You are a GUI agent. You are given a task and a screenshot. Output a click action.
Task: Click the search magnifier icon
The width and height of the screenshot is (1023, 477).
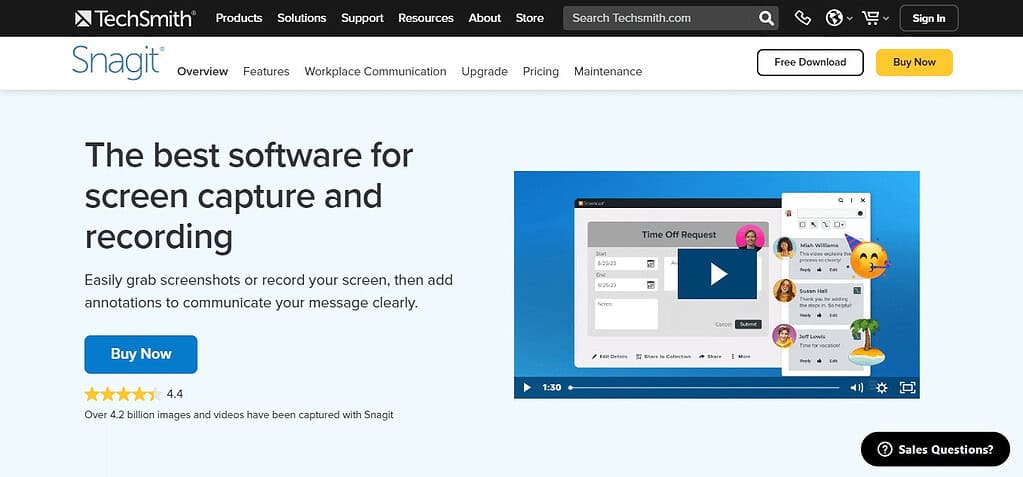[x=767, y=18]
